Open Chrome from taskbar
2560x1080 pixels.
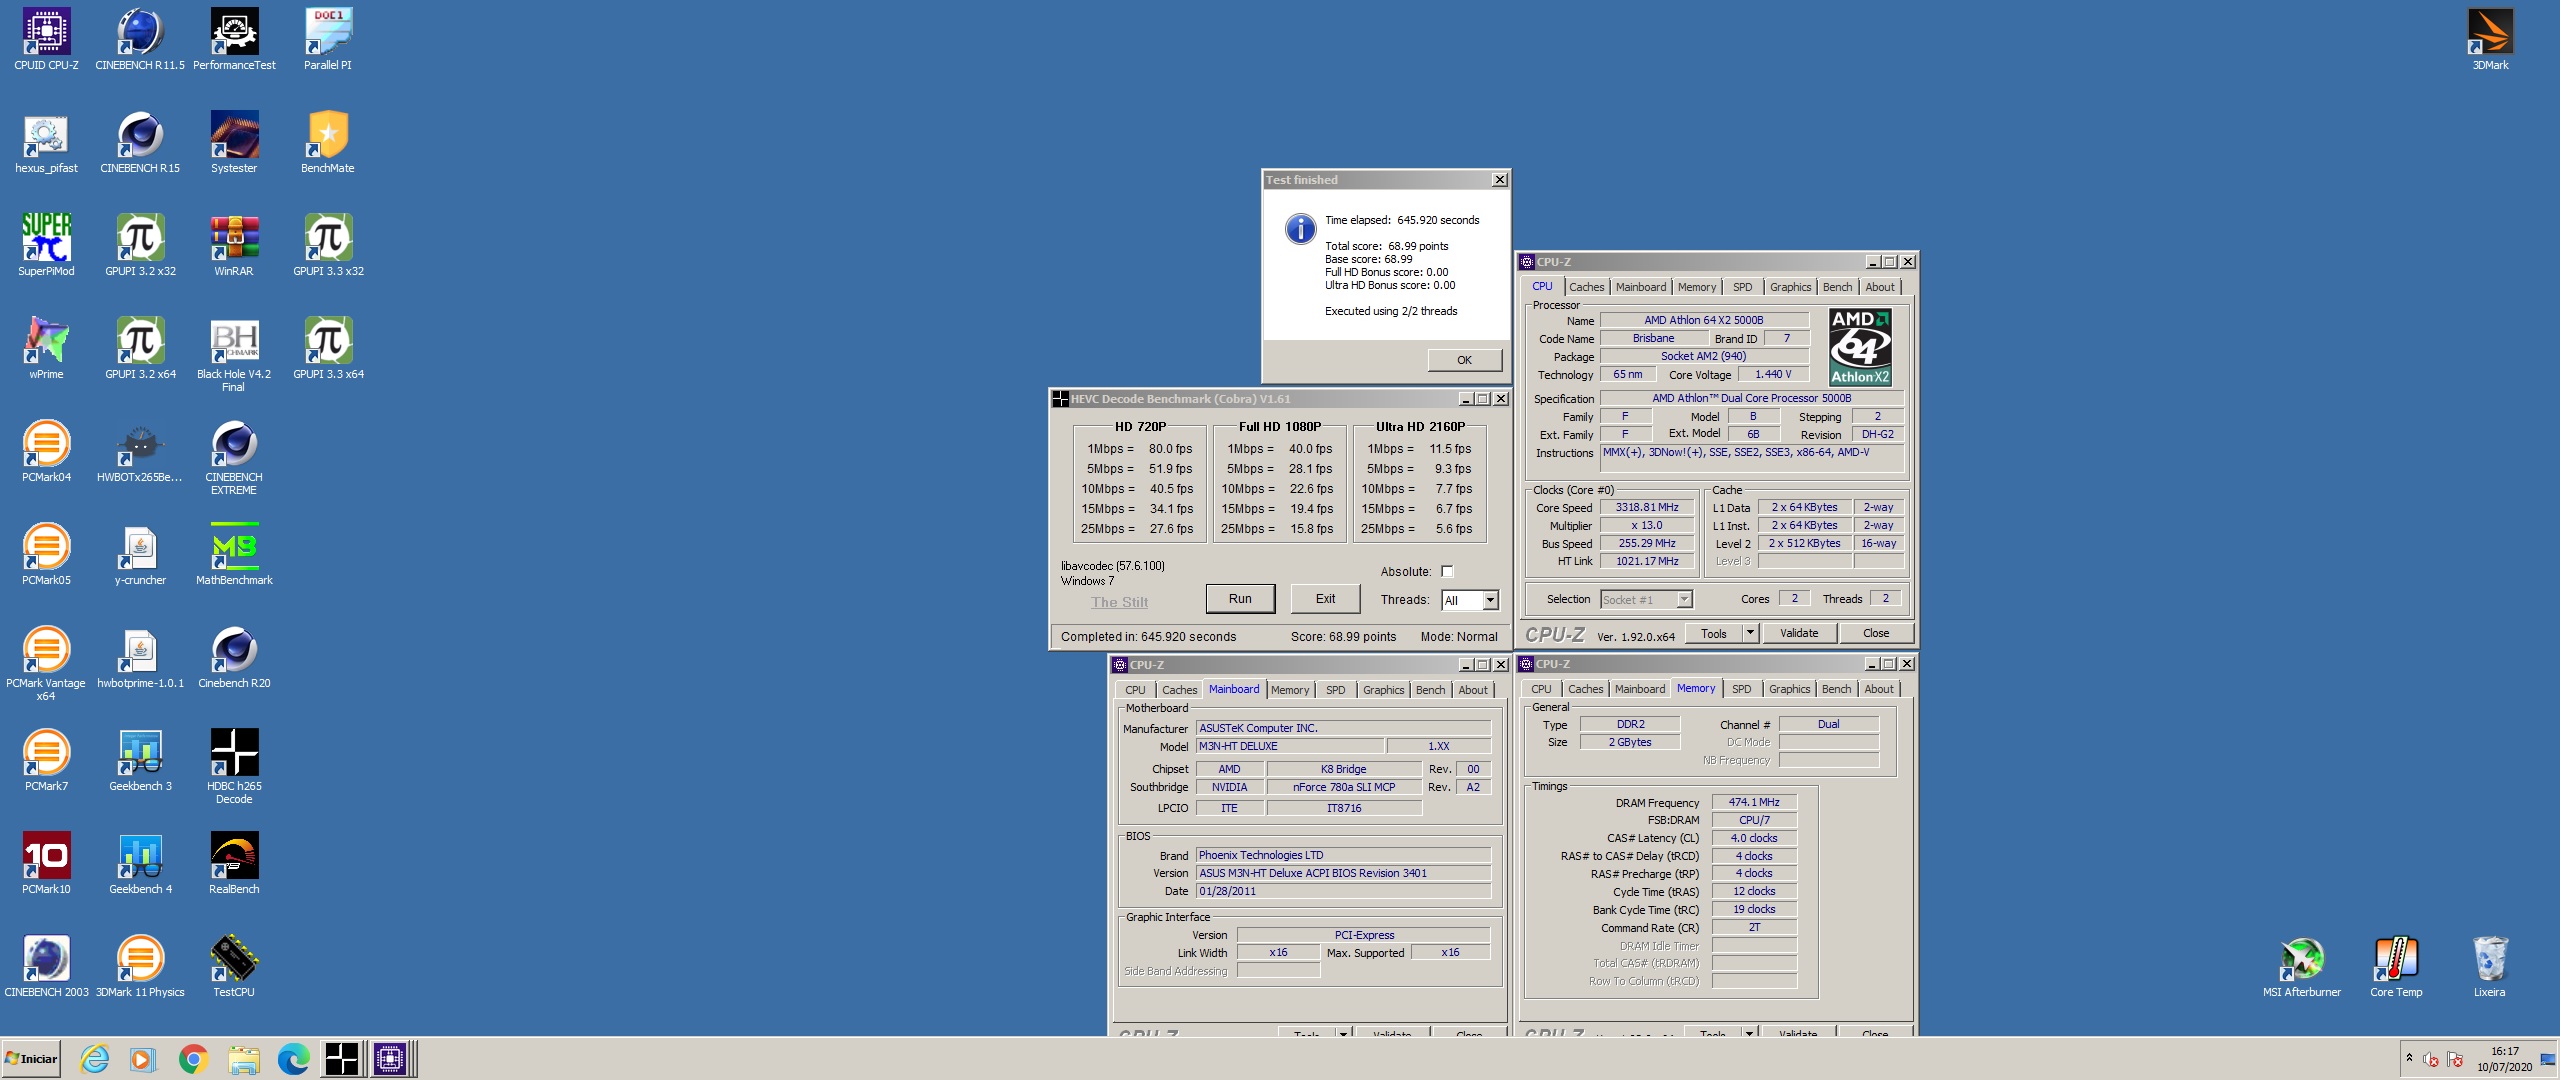[x=193, y=1059]
